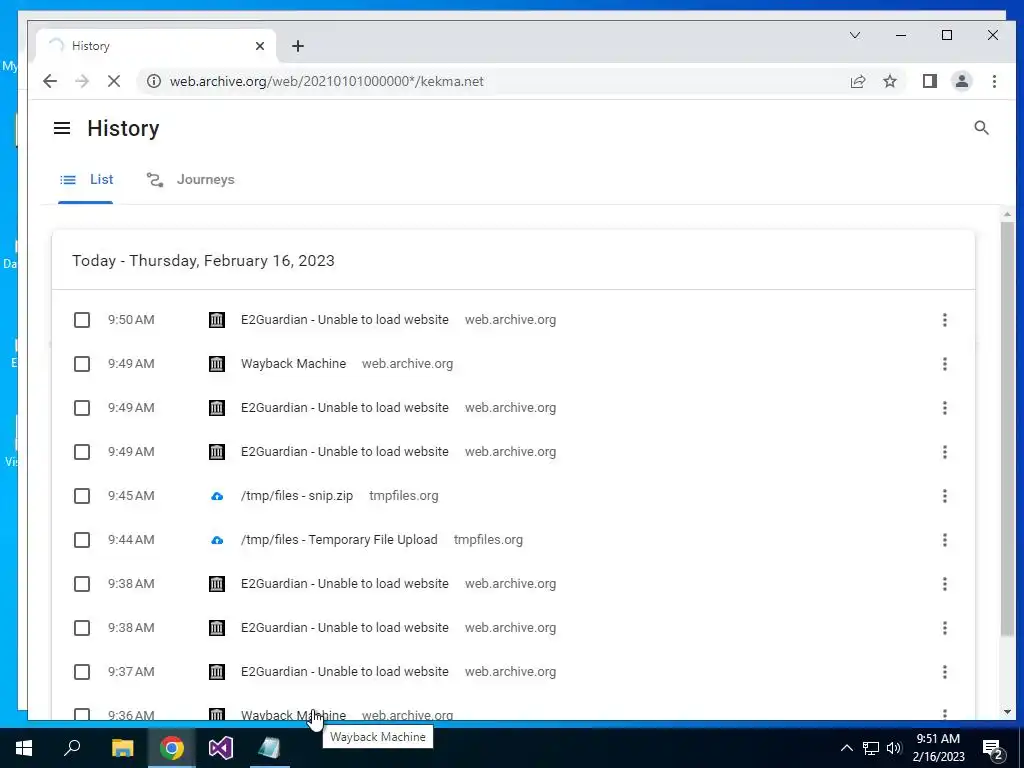Switch to the Journeys tab
Image resolution: width=1024 pixels, height=768 pixels.
pos(190,180)
